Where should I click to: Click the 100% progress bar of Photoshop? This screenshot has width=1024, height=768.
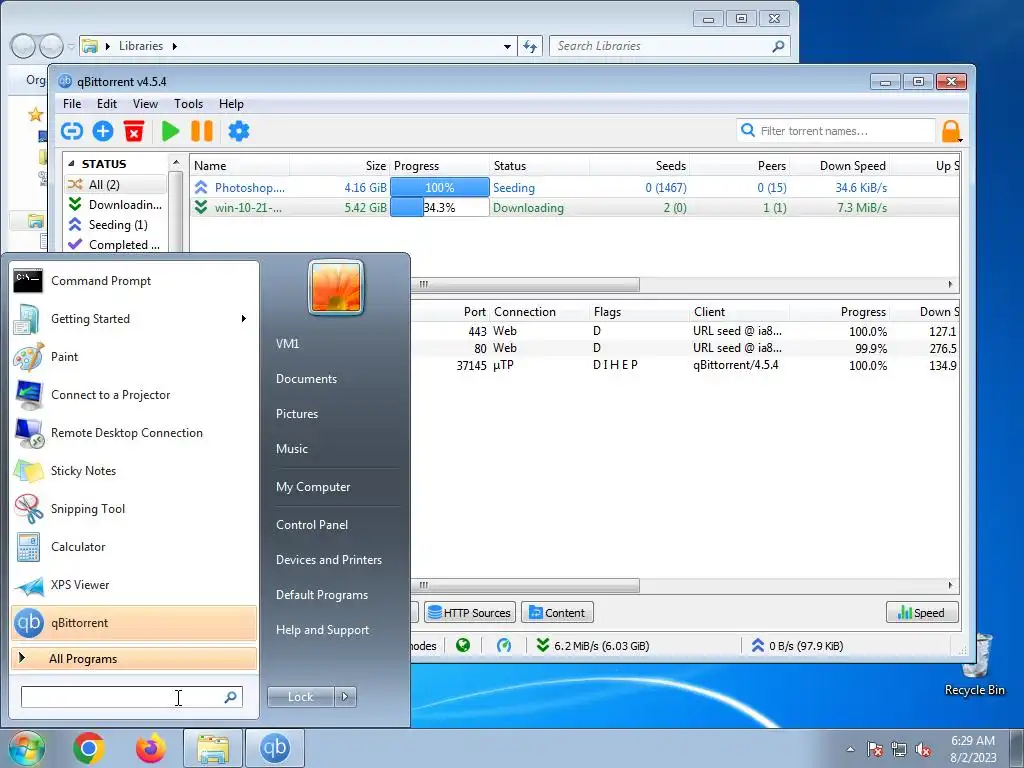click(440, 187)
